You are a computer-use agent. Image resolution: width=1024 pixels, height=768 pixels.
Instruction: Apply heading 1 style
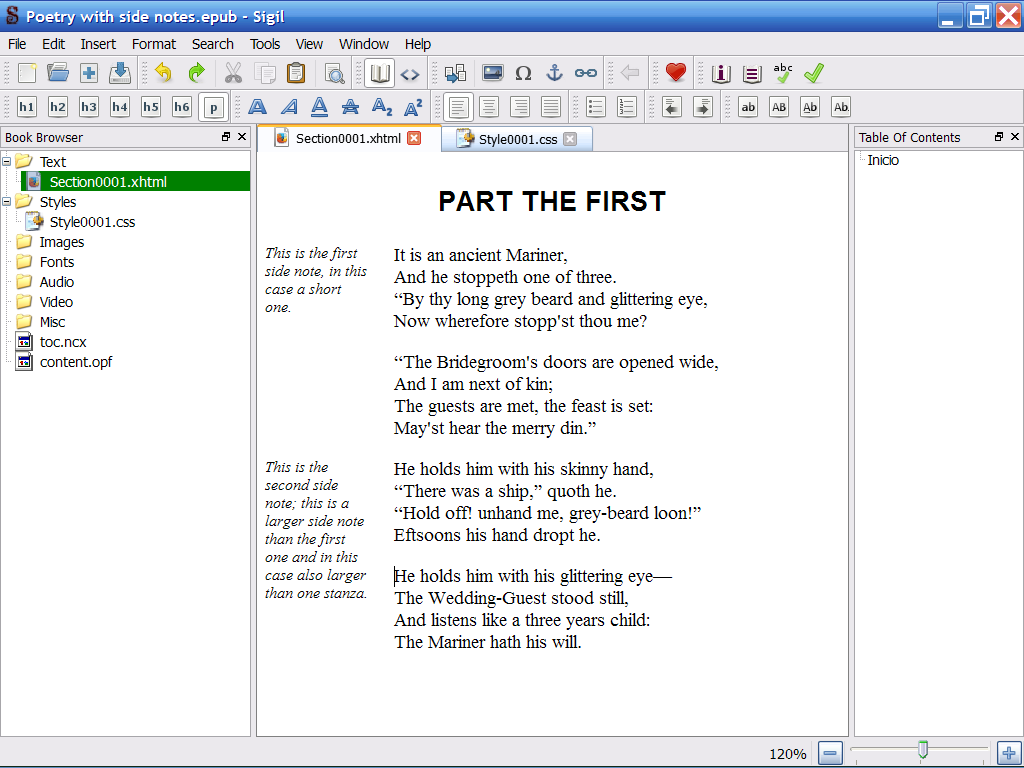coord(27,107)
